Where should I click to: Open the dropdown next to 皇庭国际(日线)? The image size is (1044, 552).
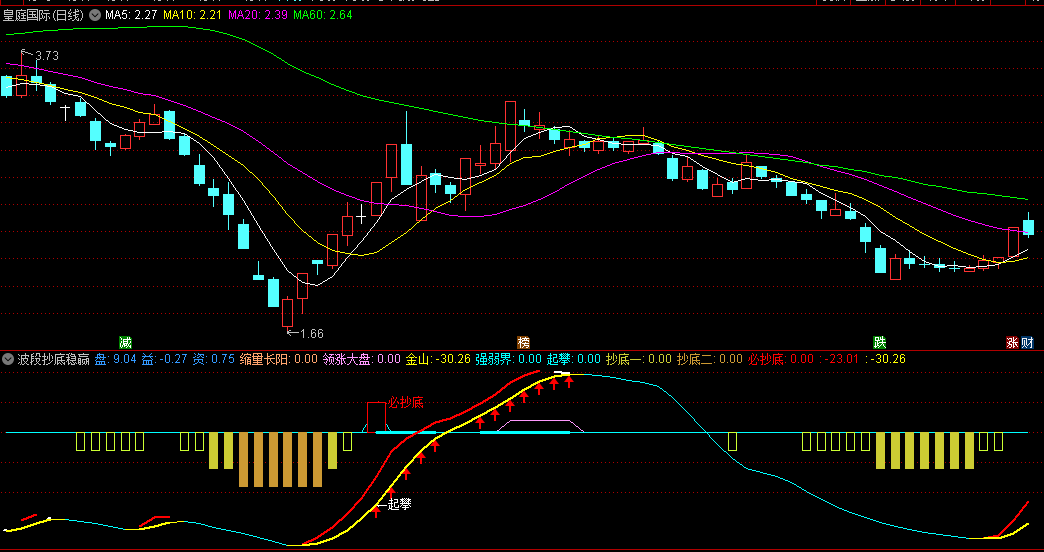[95, 15]
